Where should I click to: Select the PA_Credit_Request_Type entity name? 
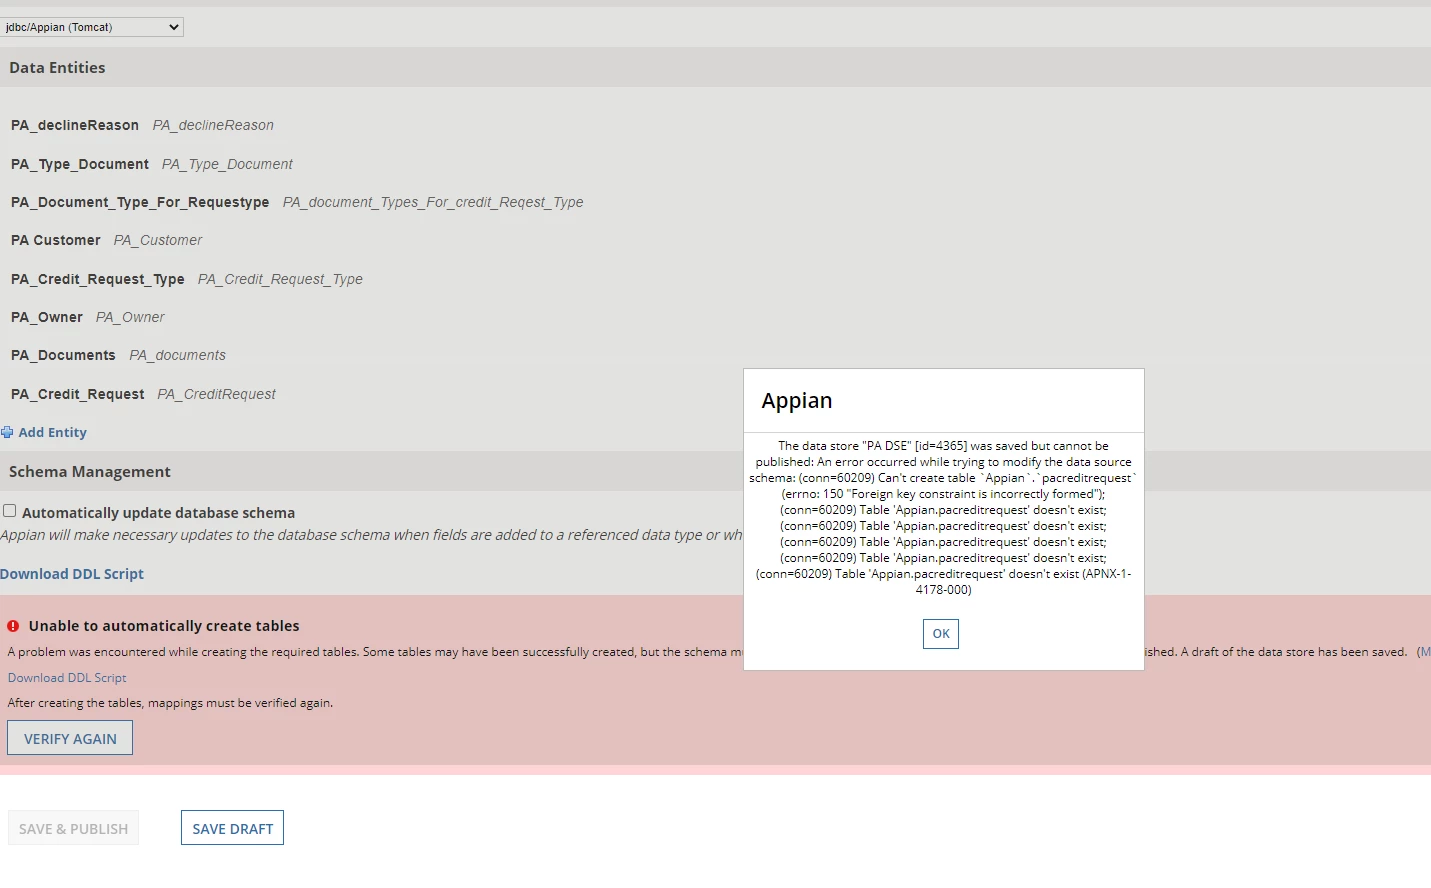coord(98,279)
